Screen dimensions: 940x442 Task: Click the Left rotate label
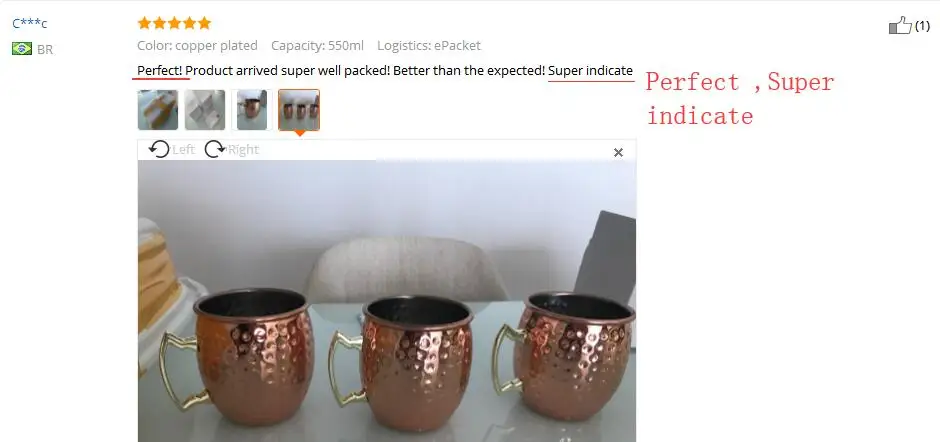[x=183, y=149]
